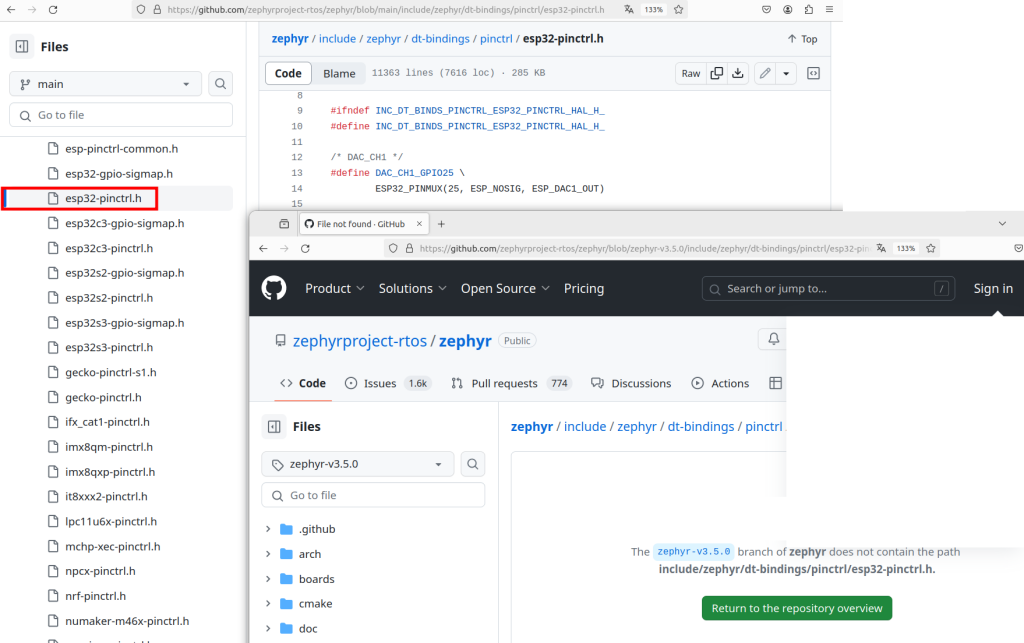Image resolution: width=1024 pixels, height=643 pixels.
Task: Click the back window address bar URL
Action: pyautogui.click(x=385, y=10)
